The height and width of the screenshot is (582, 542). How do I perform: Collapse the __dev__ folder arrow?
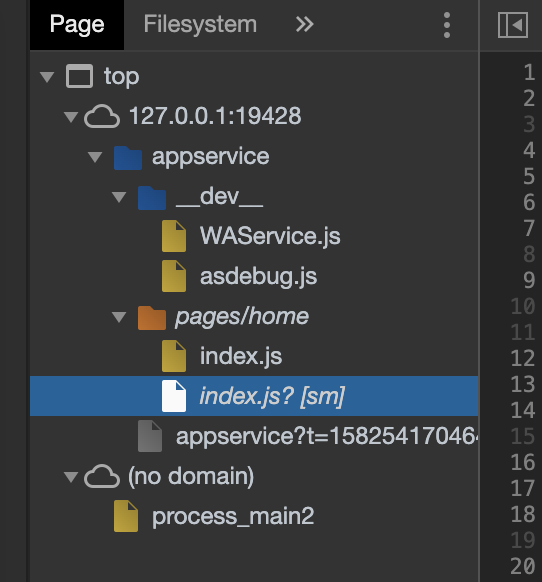pos(119,197)
